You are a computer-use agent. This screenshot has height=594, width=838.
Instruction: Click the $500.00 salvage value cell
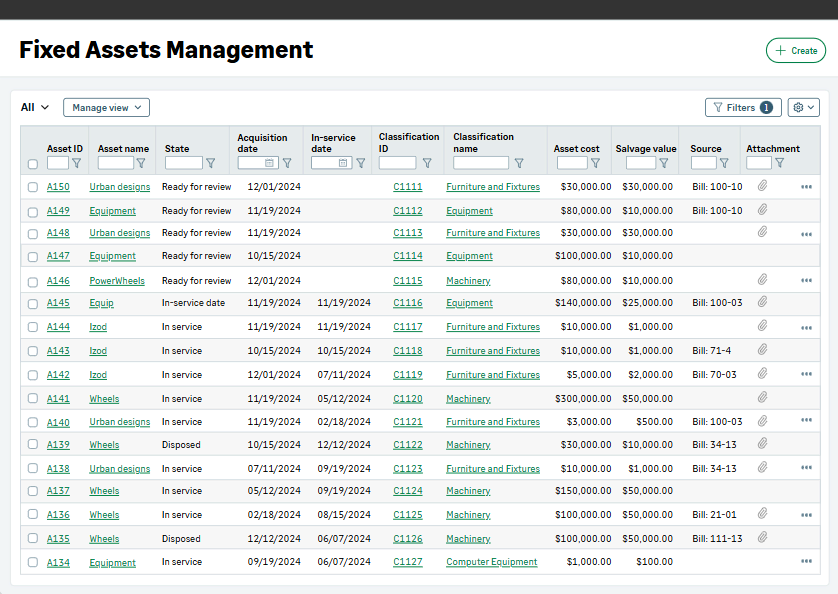tap(655, 422)
